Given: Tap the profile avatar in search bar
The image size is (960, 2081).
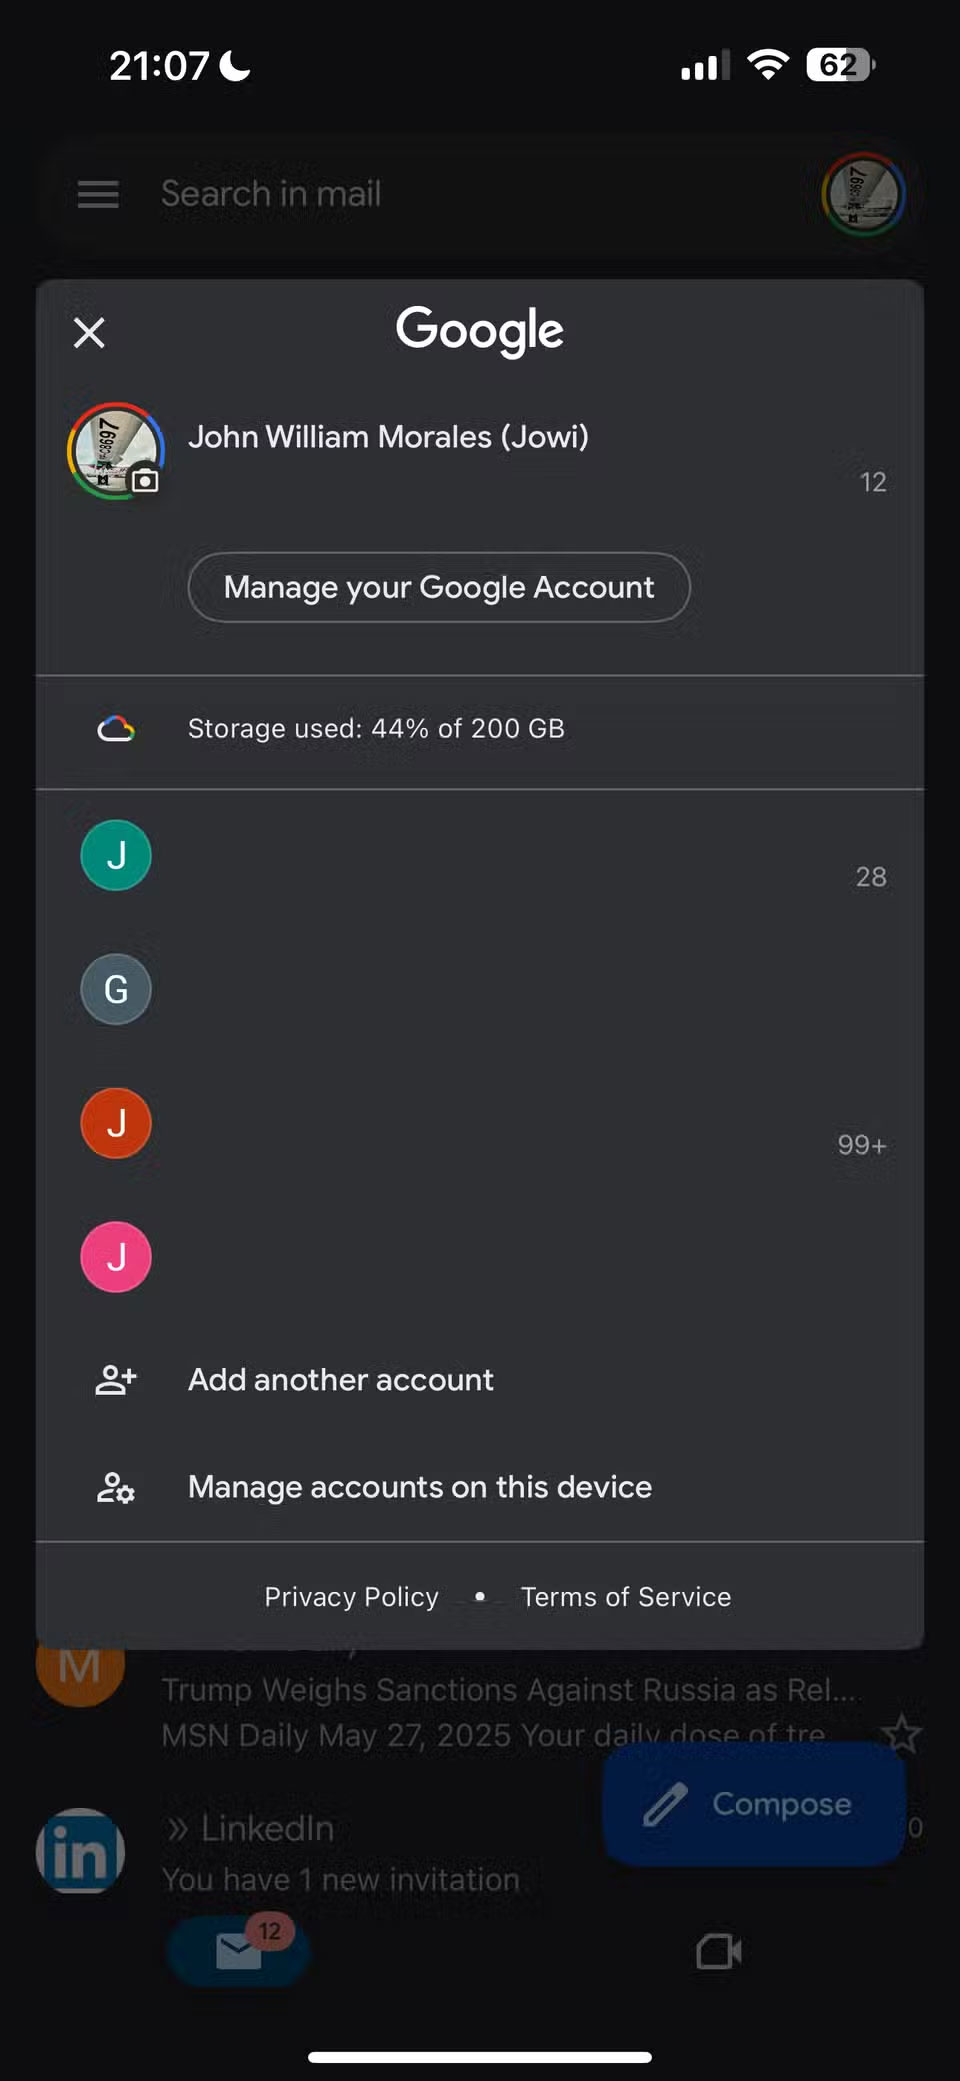Looking at the screenshot, I should pyautogui.click(x=863, y=194).
